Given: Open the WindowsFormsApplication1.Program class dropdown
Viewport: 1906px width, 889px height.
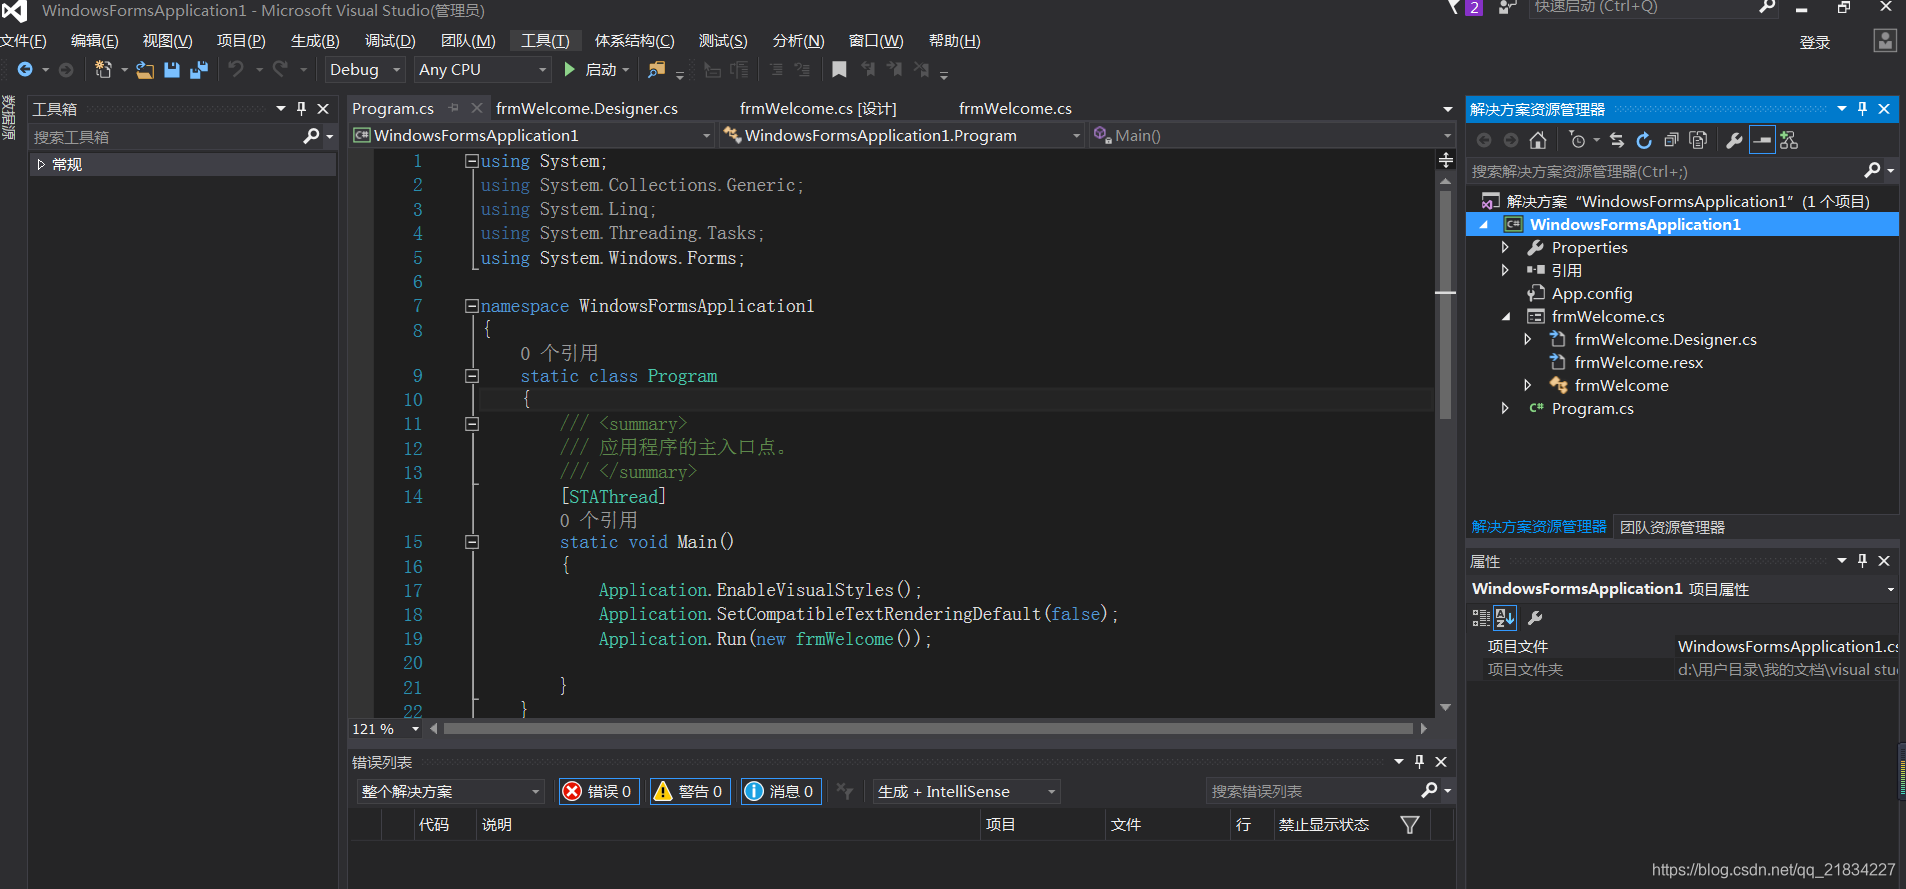Looking at the screenshot, I should pyautogui.click(x=903, y=135).
